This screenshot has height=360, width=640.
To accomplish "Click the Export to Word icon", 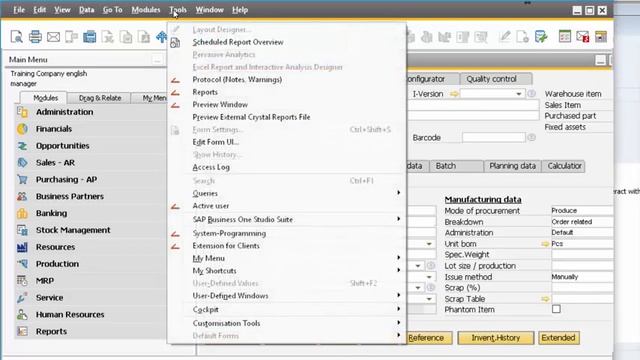I will 126,37.
